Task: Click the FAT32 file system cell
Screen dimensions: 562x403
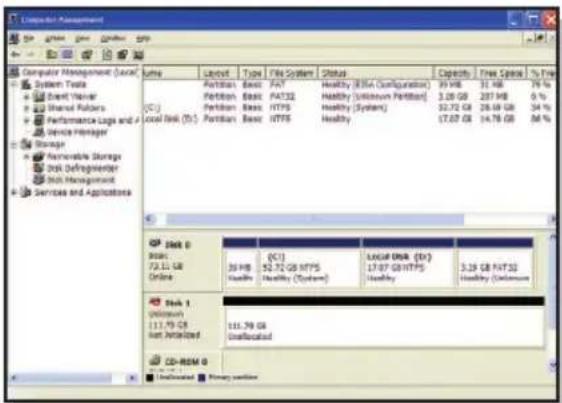Action: click(282, 96)
